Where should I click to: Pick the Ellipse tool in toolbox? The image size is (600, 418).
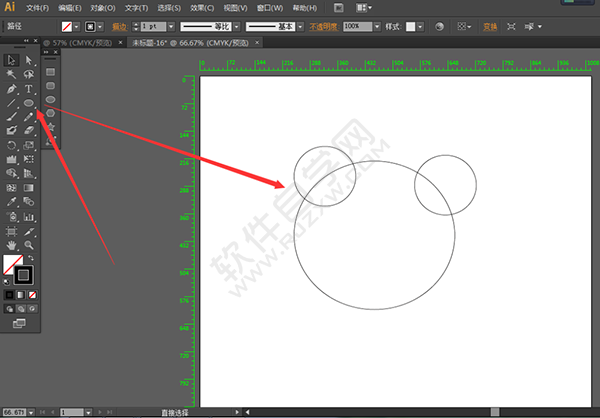pos(29,103)
